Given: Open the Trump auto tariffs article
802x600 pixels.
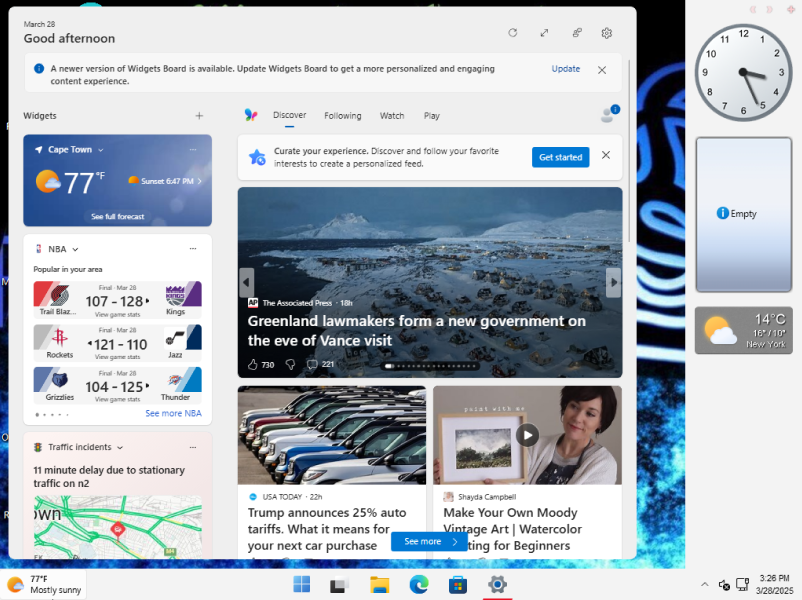Looking at the screenshot, I should click(x=327, y=529).
